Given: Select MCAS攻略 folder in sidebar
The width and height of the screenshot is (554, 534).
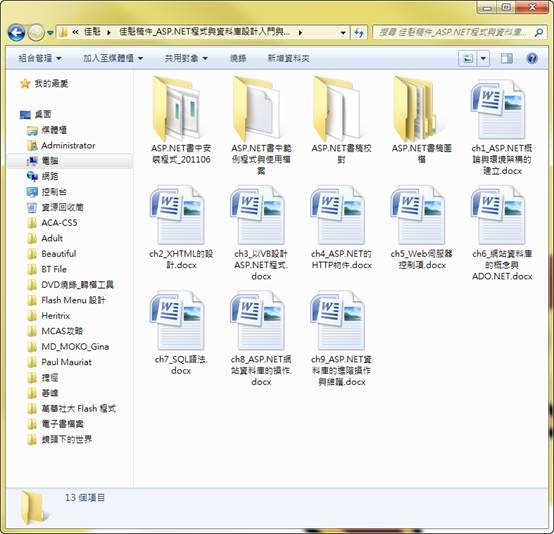Looking at the screenshot, I should 55,331.
